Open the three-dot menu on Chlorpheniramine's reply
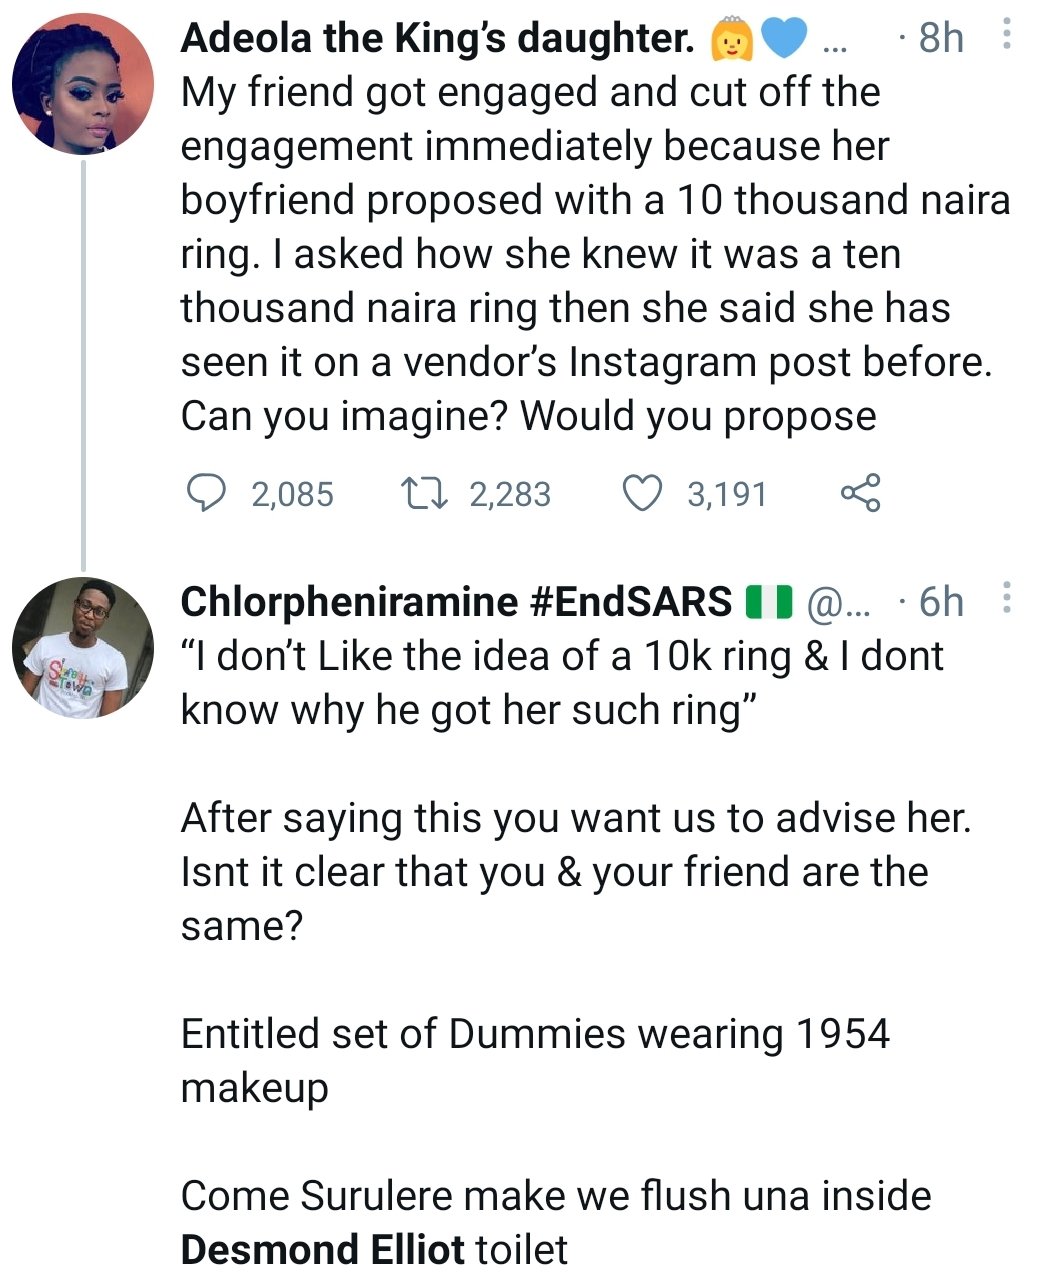Screen dimensions: 1043x1278 1006,598
